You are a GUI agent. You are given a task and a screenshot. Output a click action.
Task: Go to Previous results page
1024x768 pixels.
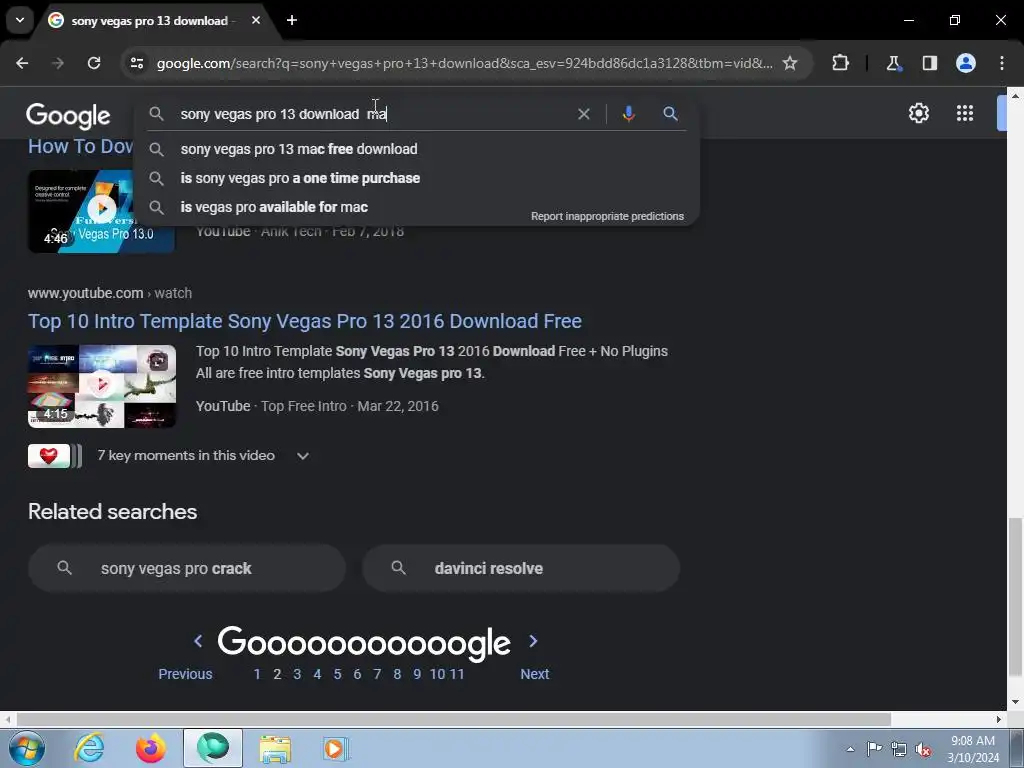point(185,674)
